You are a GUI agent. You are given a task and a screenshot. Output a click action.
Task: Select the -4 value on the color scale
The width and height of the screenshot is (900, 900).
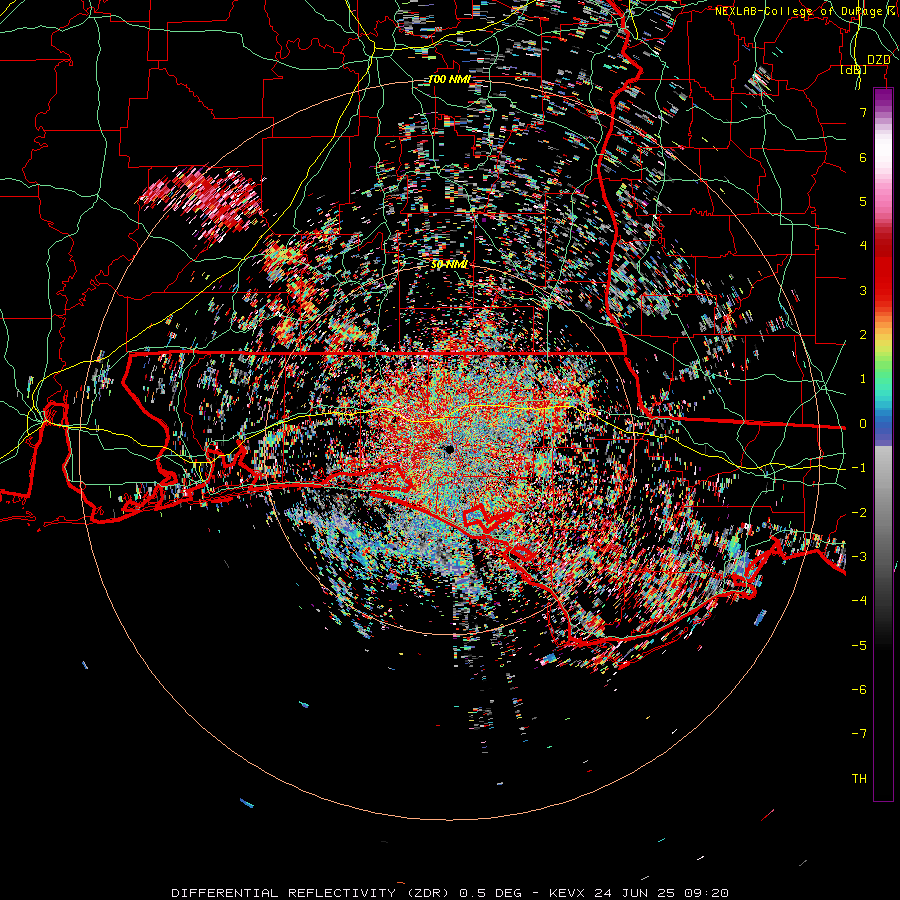click(859, 601)
